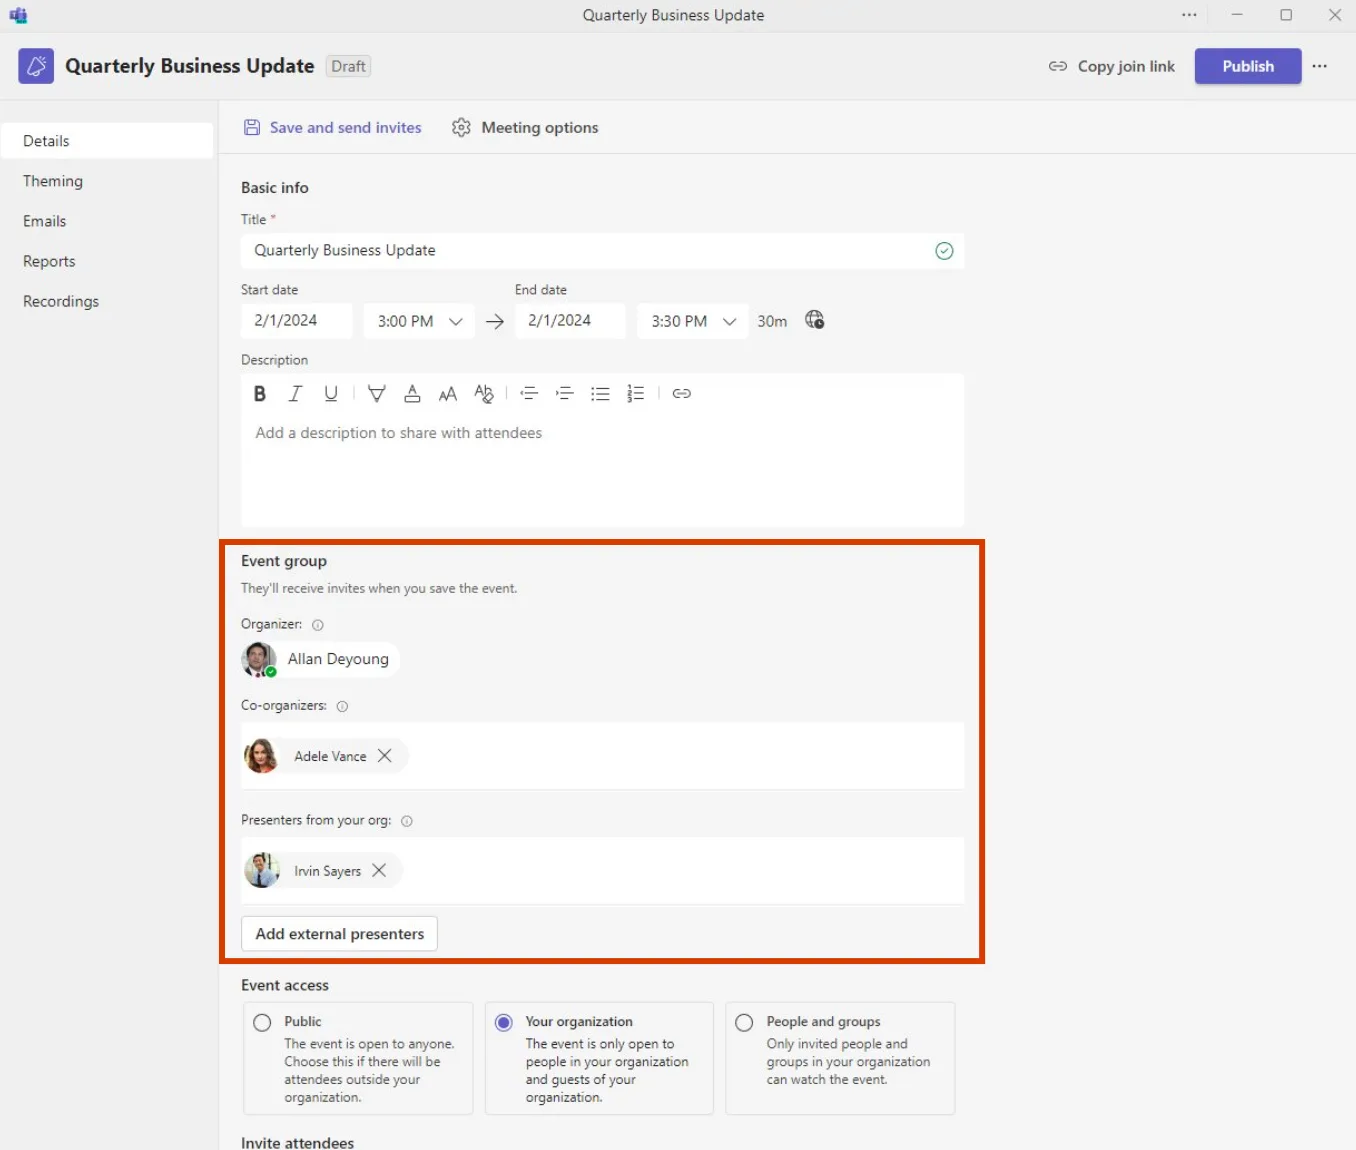Insert a bulleted list
Image resolution: width=1356 pixels, height=1150 pixels.
600,394
